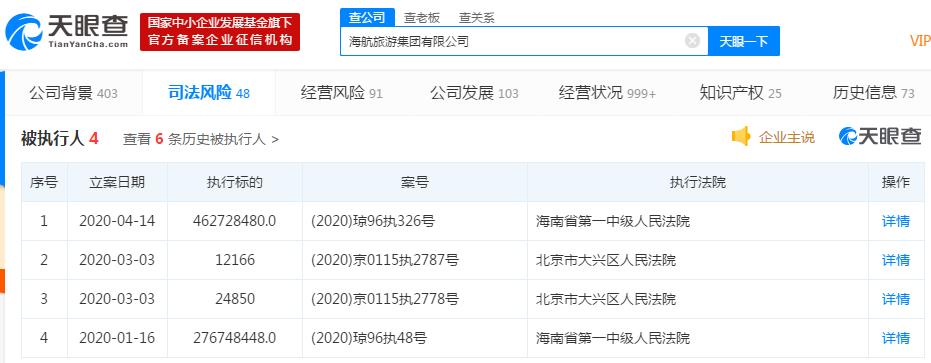Open 详情 for case 琼96执326号

point(895,221)
